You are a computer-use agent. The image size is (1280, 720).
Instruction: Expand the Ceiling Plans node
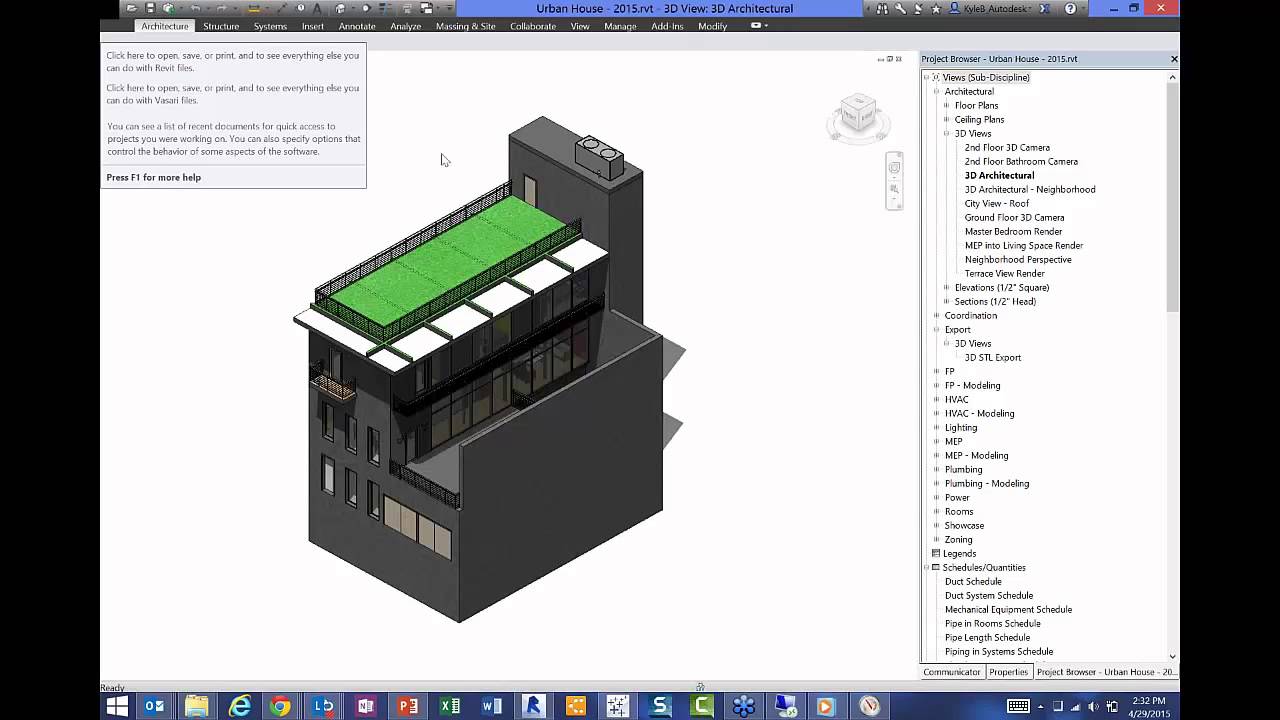(946, 119)
